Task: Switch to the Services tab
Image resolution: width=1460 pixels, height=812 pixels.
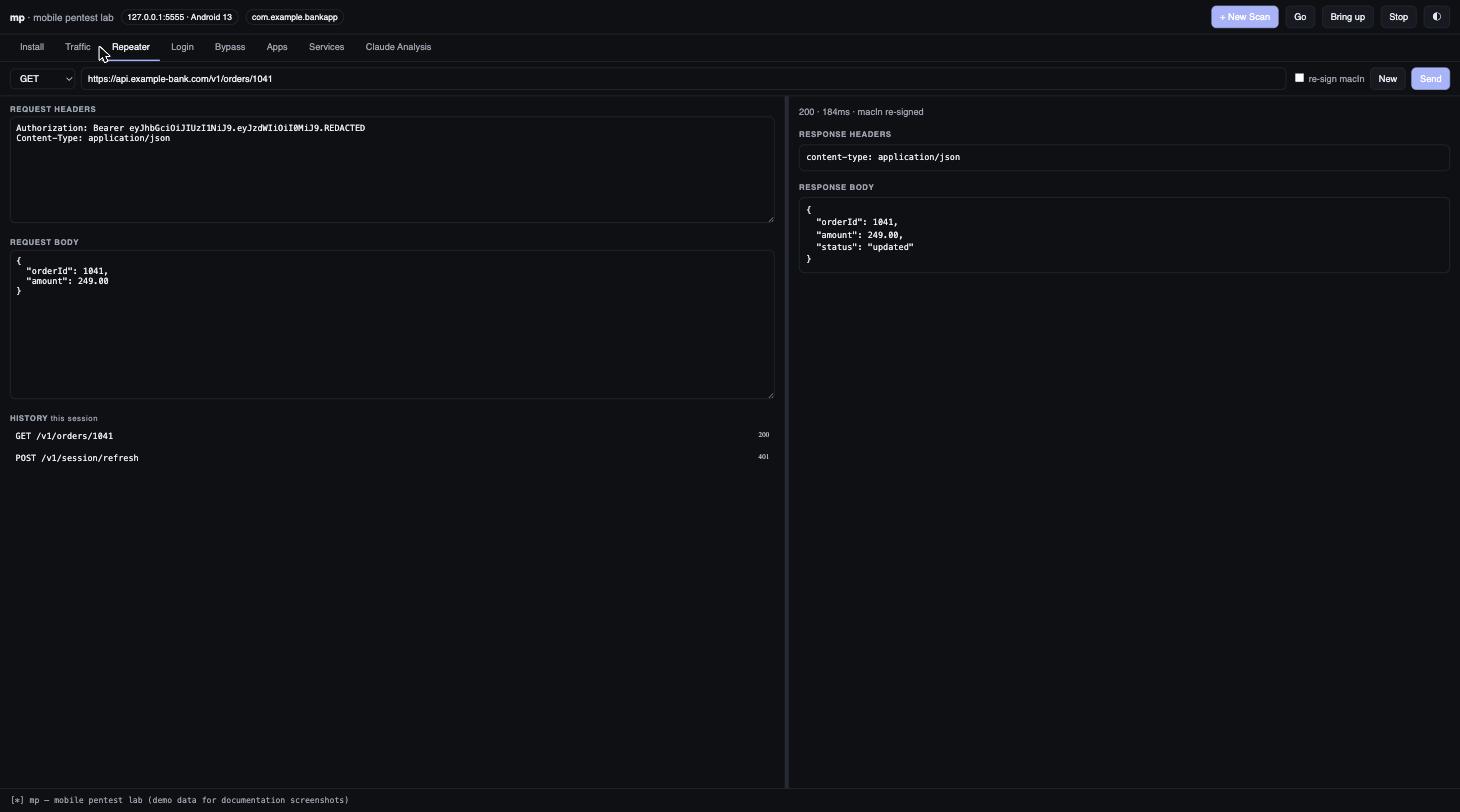Action: (326, 47)
